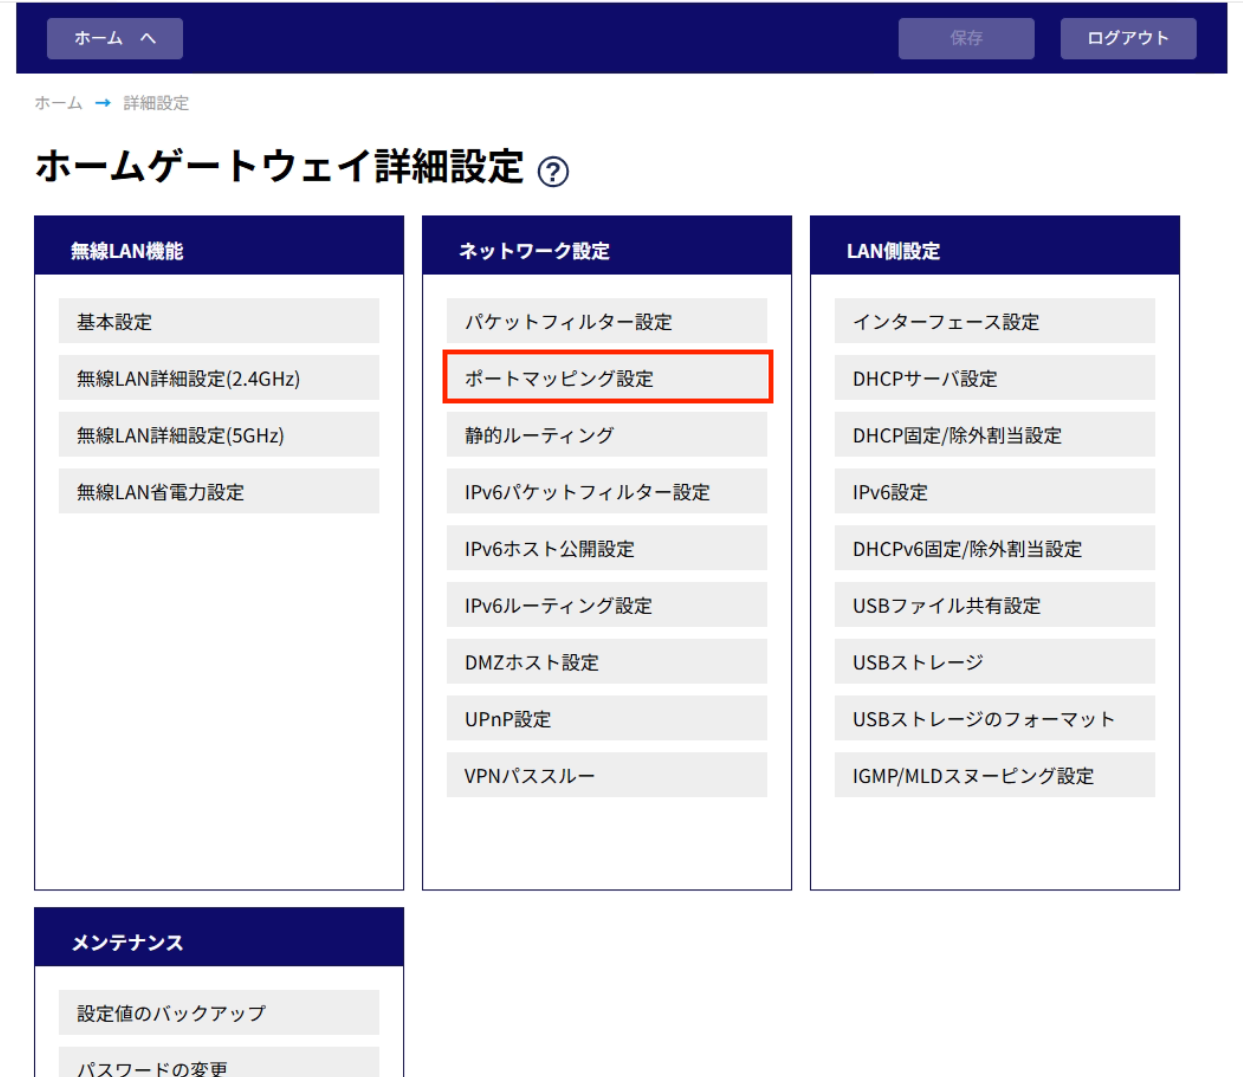Viewport: 1243px width, 1077px height.
Task: Open ポートマッピング設定
Action: pyautogui.click(x=607, y=378)
